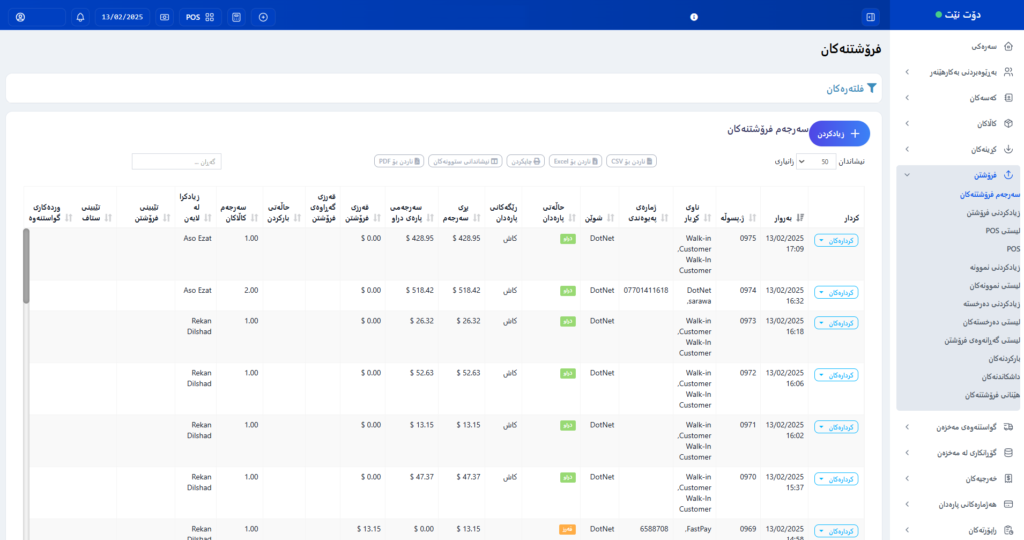This screenshot has width=1024, height=540.
Task: Open notifications bell icon
Action: (x=80, y=17)
